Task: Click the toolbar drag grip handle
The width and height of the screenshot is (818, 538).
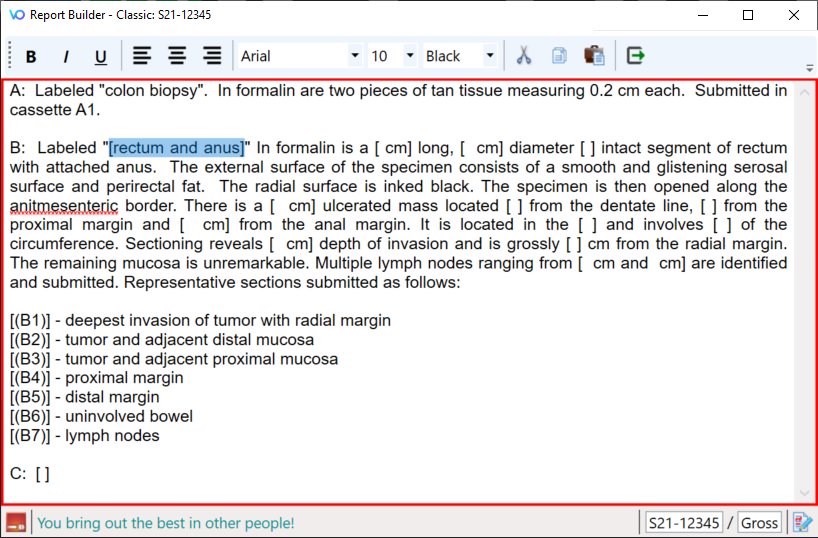Action: click(9, 55)
